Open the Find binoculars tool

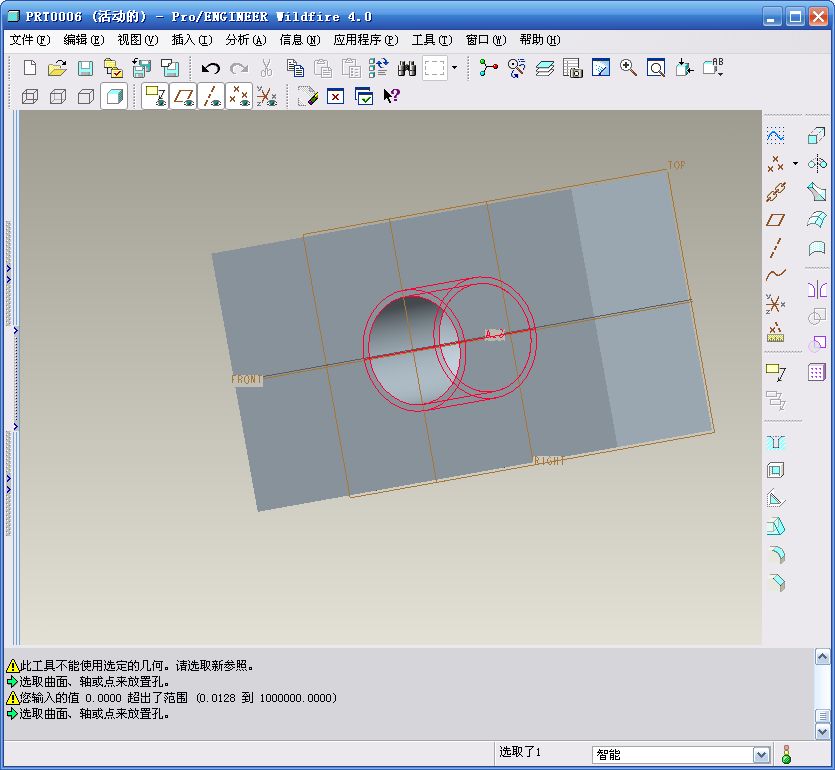point(407,68)
